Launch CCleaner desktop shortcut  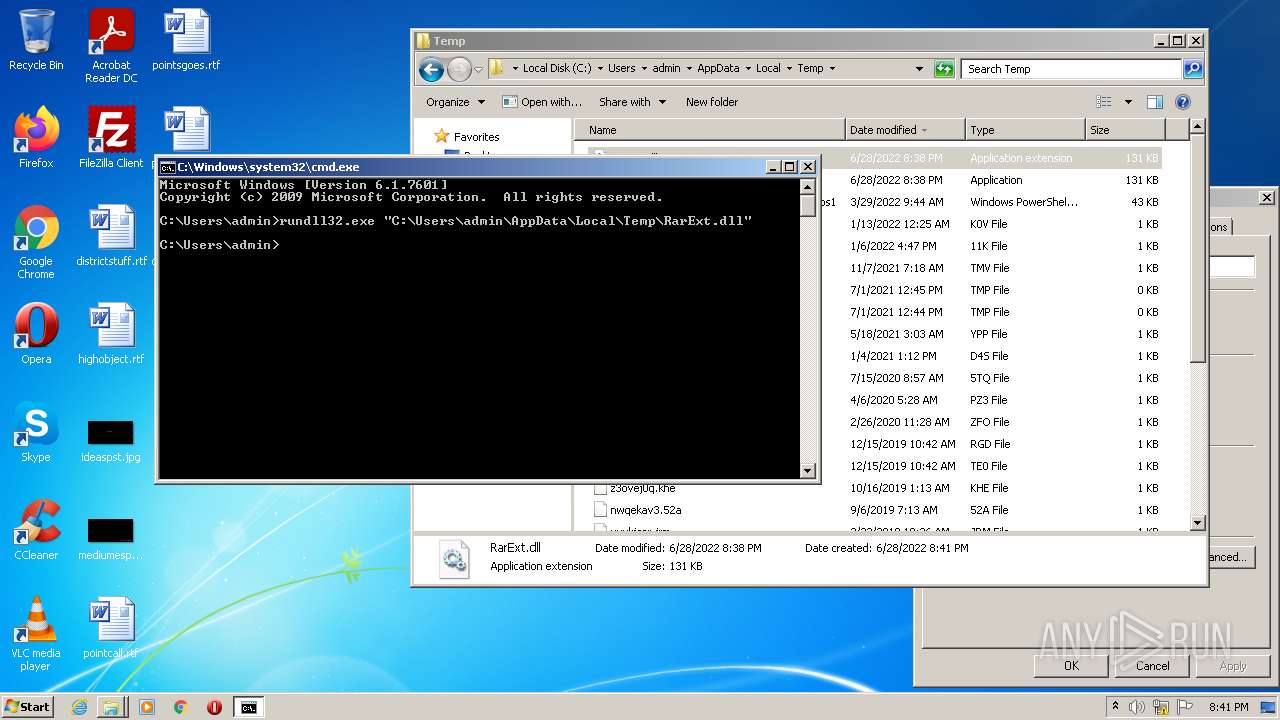pos(36,530)
